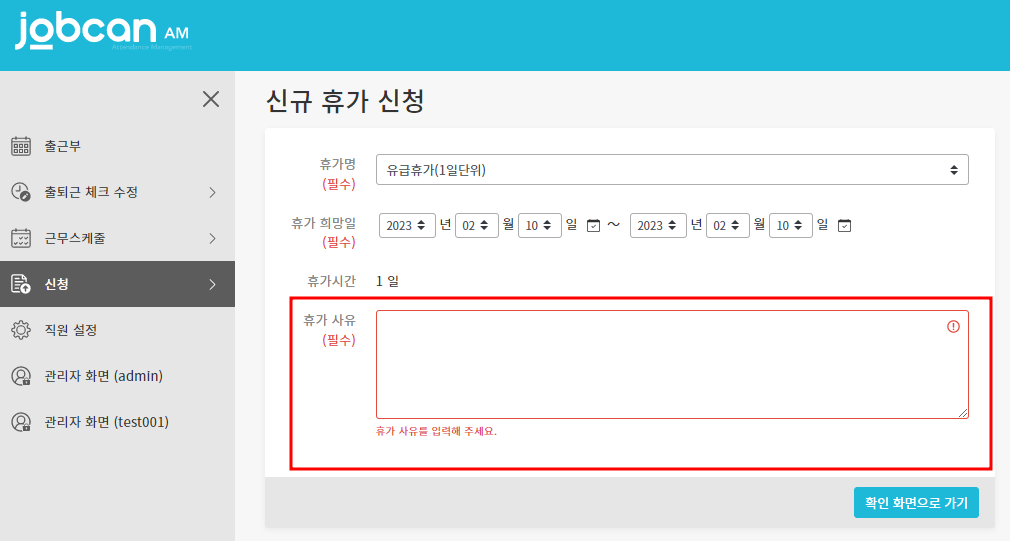This screenshot has width=1010, height=541.
Task: Expand the 근무스케줄 submenu arrow
Action: (x=212, y=238)
